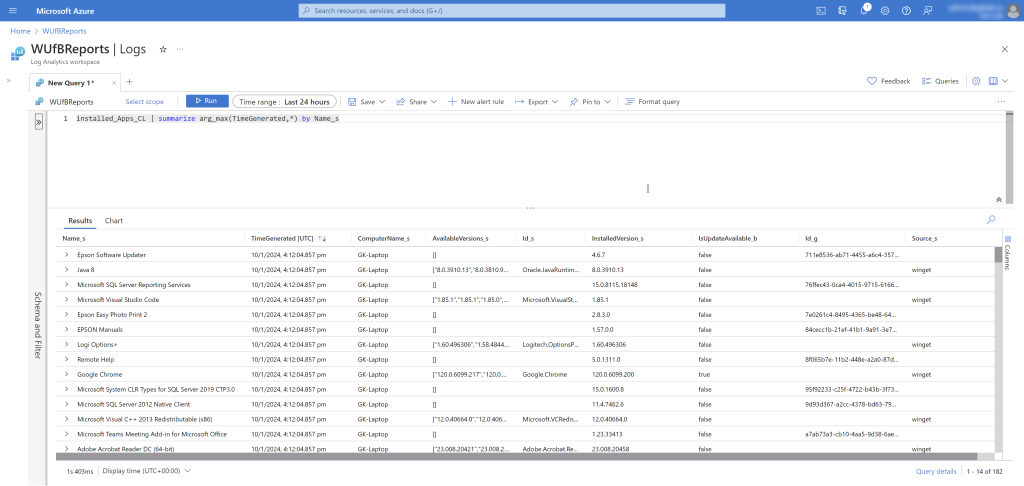Go to Home breadcrumb
Viewport: 1024px width, 486px height.
point(20,31)
